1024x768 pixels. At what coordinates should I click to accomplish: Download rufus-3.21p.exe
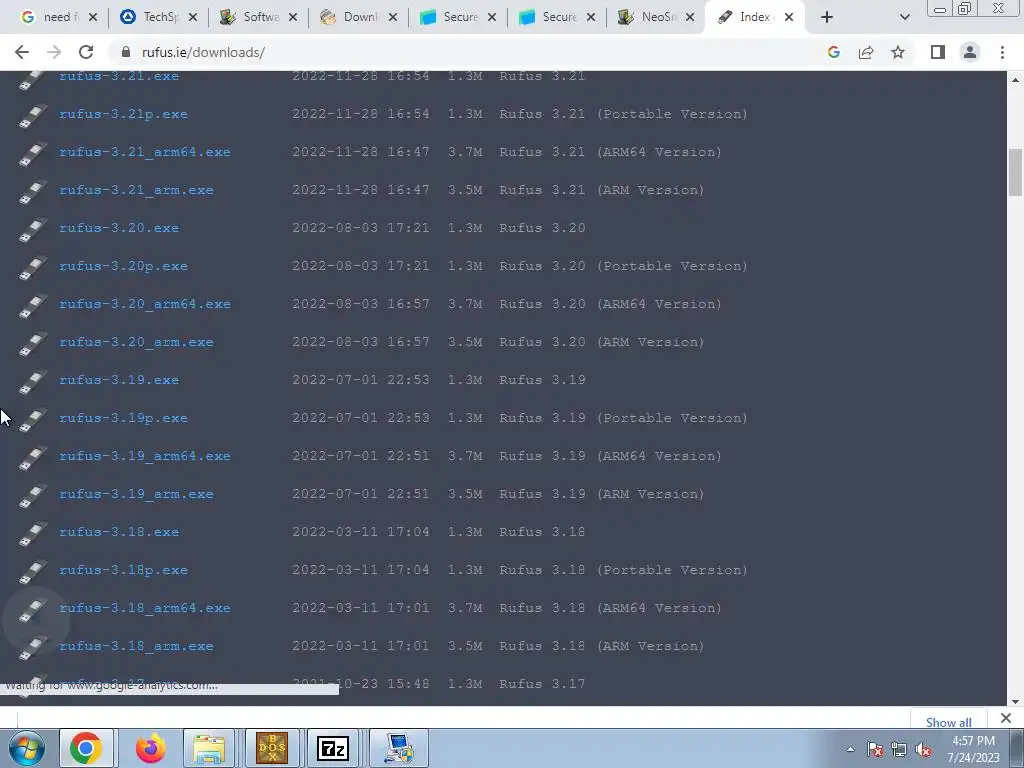click(123, 114)
